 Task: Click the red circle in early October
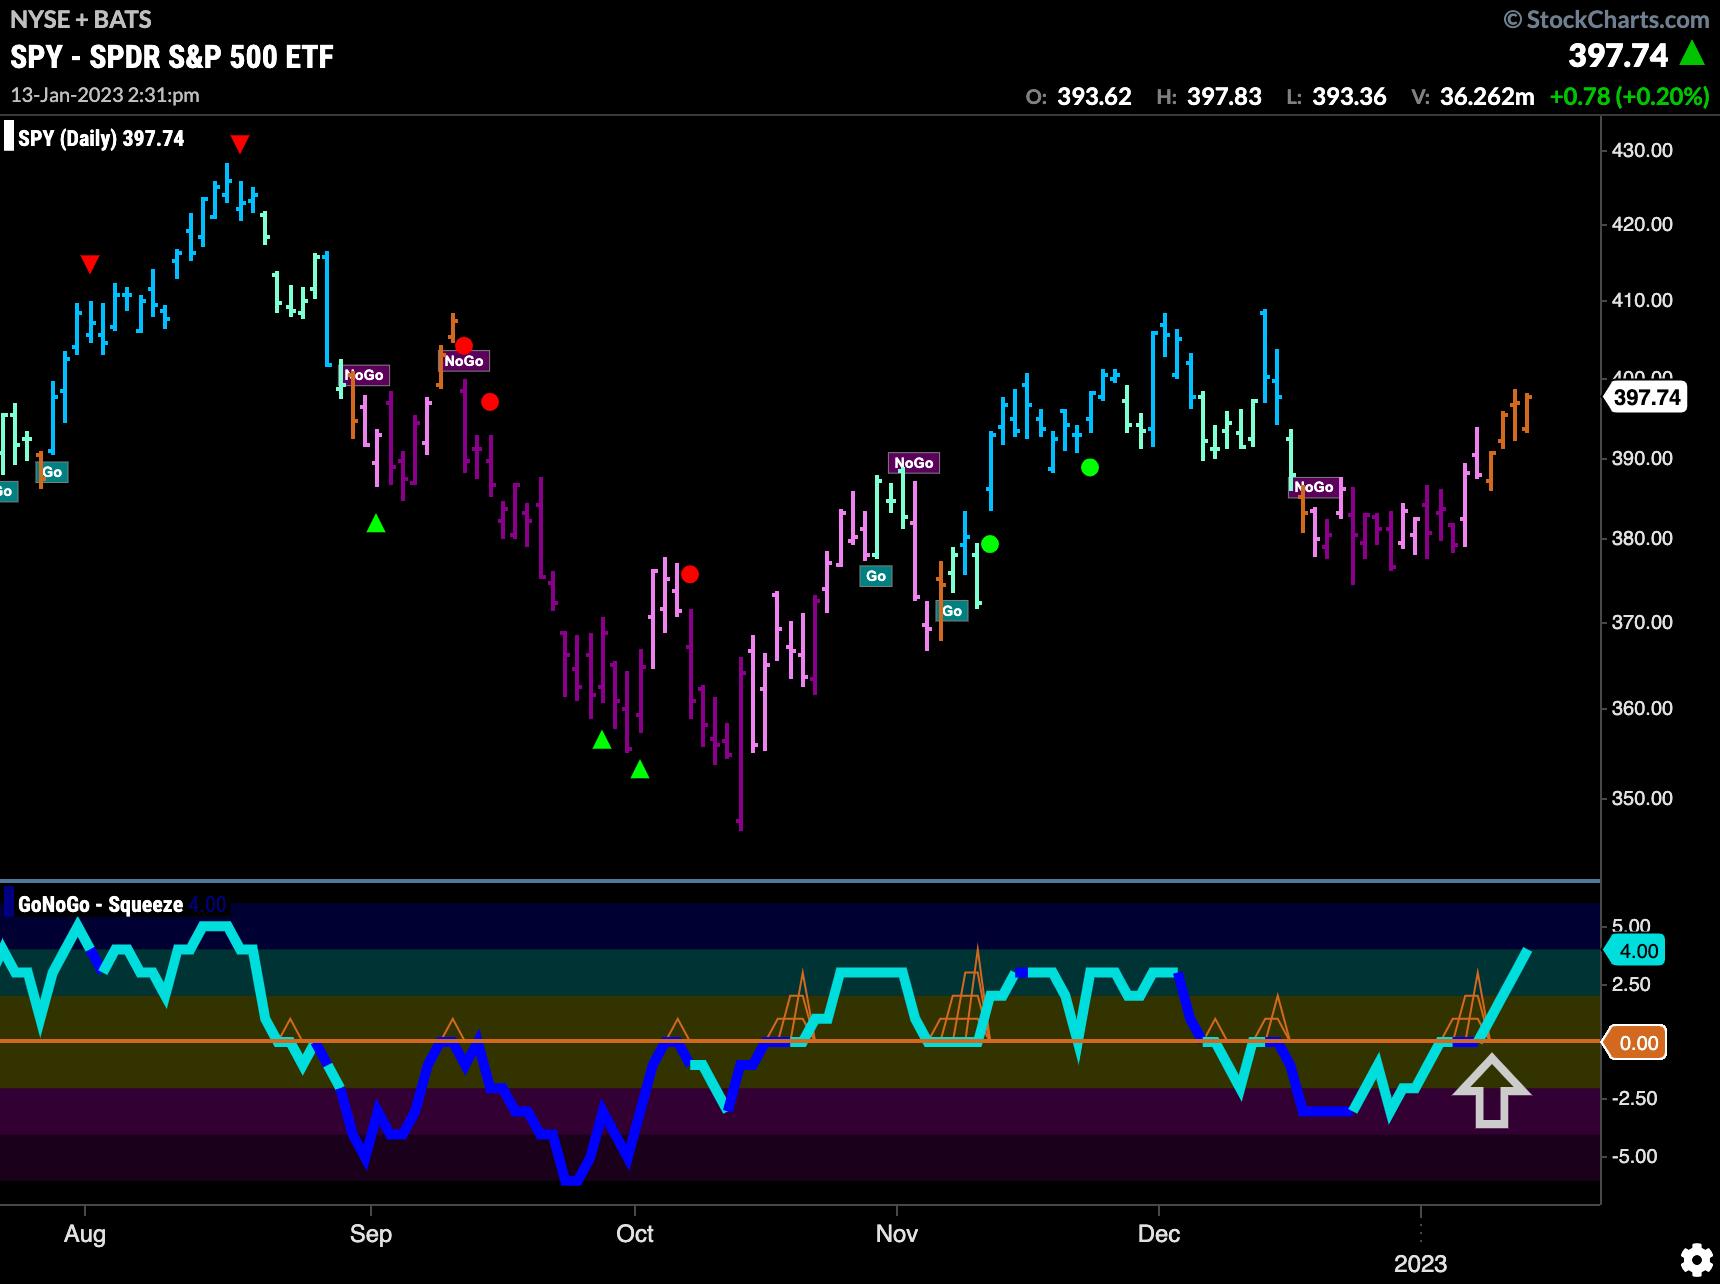(689, 574)
